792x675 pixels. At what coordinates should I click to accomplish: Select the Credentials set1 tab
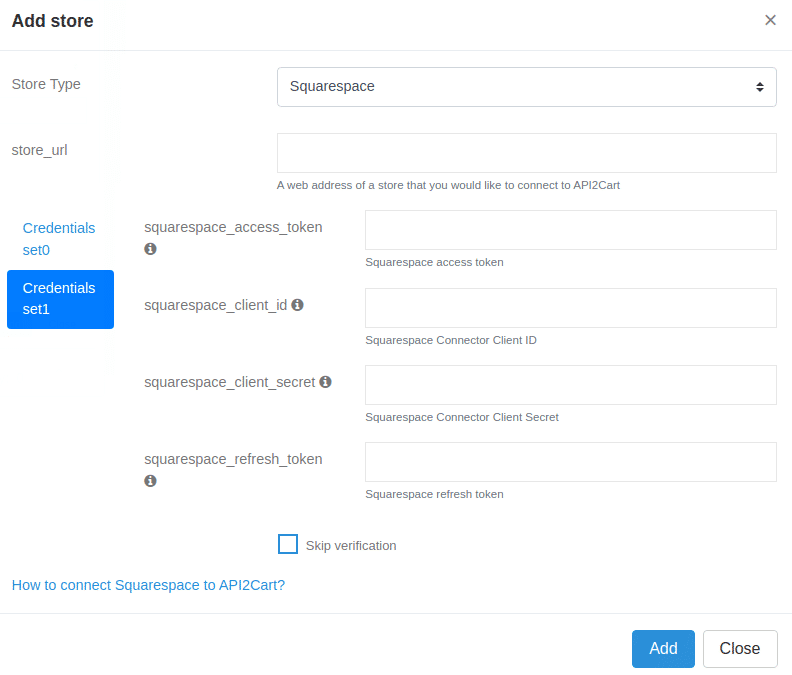coord(60,299)
